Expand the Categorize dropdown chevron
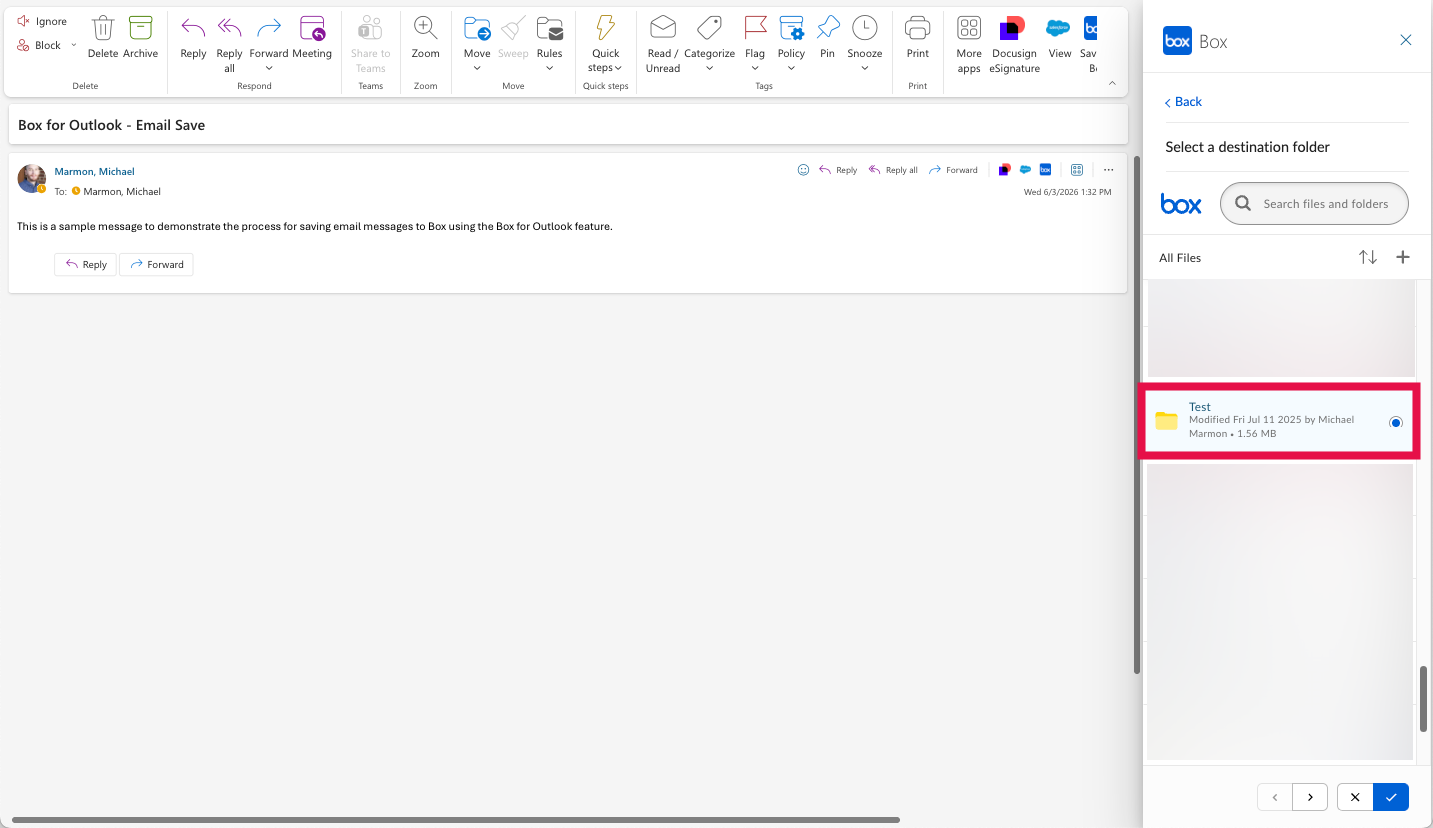 click(x=709, y=68)
